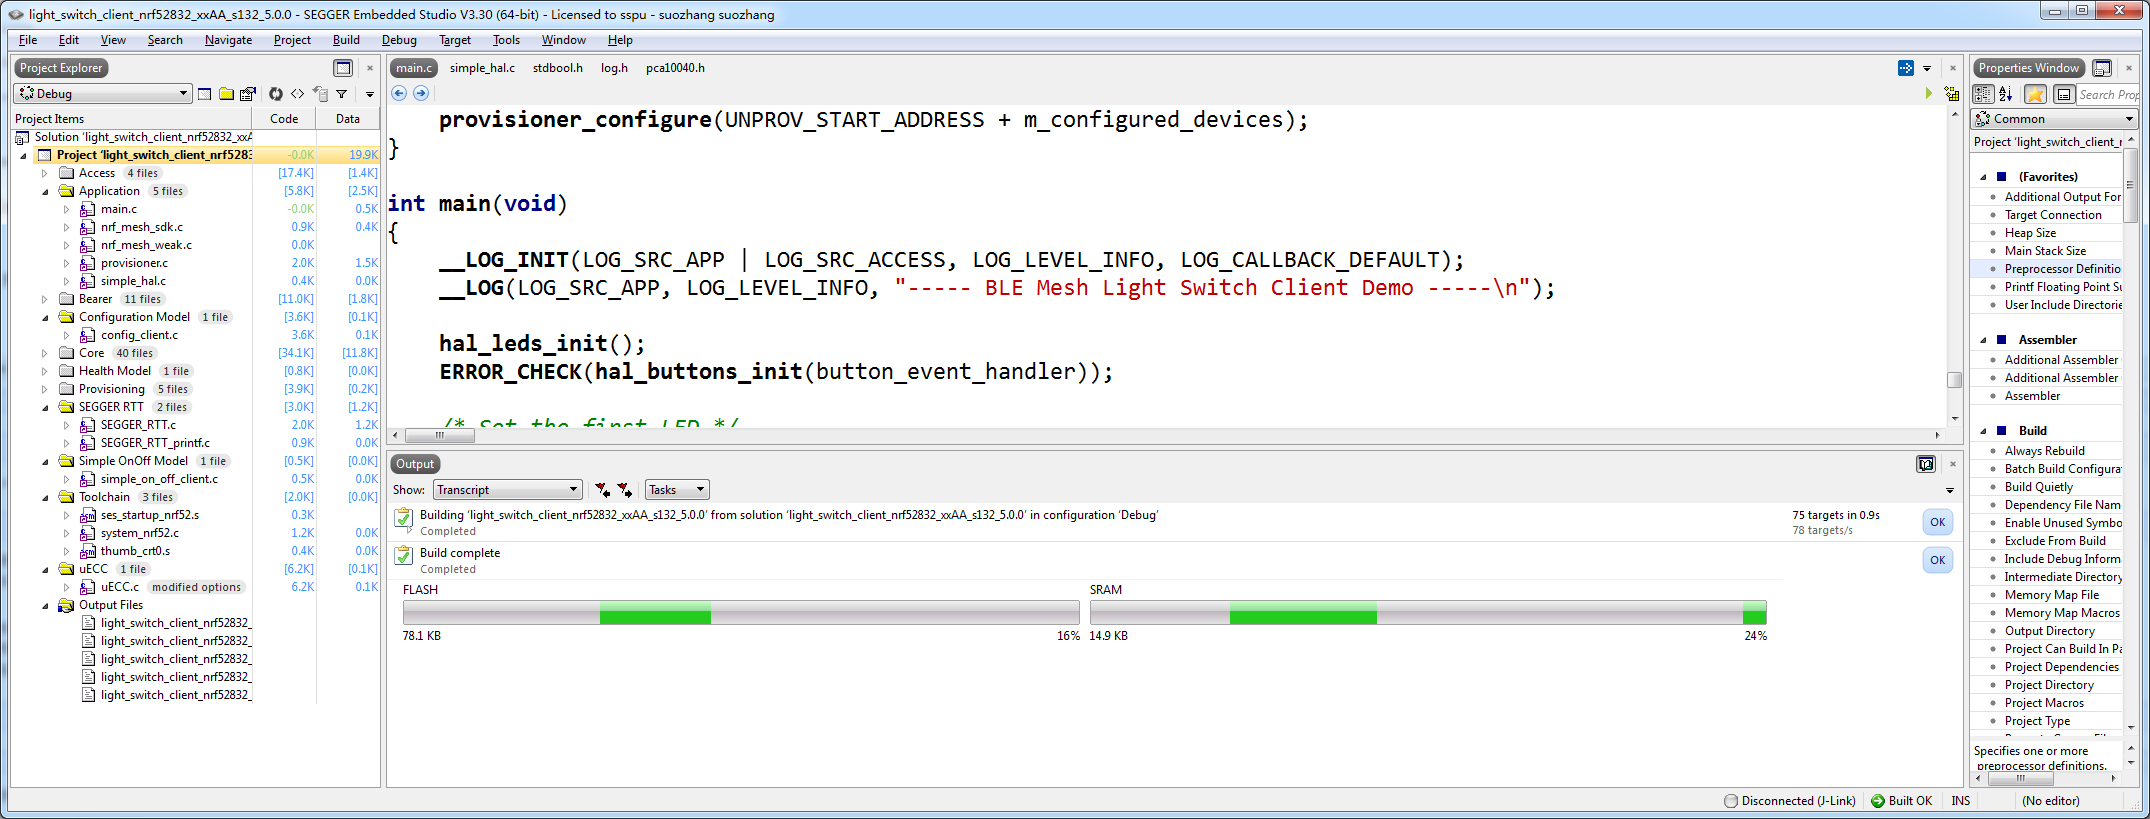Open the Build menu
Image resolution: width=2150 pixels, height=819 pixels.
(x=346, y=40)
